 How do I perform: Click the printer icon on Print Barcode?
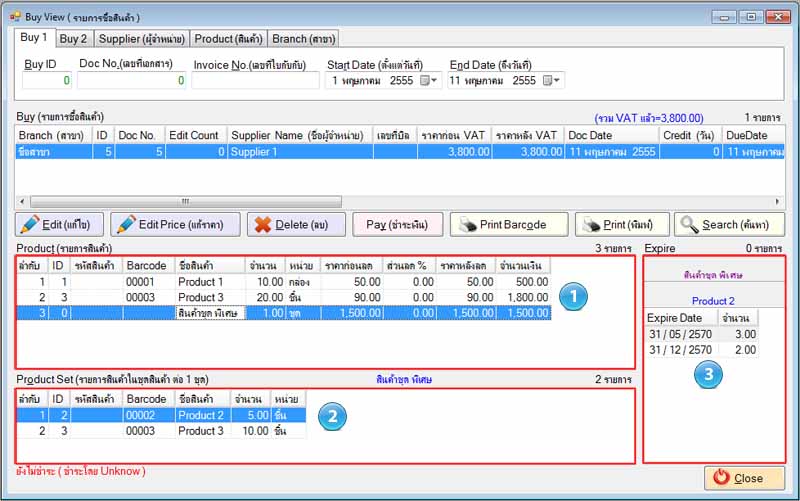467,224
